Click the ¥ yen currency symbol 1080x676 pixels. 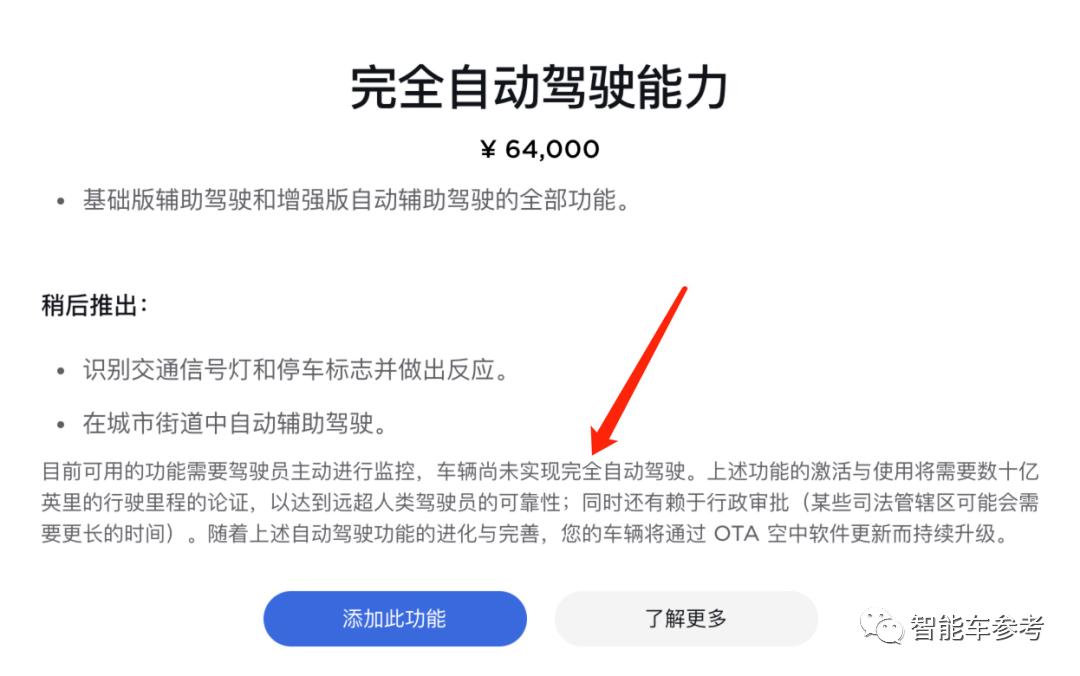pos(488,149)
